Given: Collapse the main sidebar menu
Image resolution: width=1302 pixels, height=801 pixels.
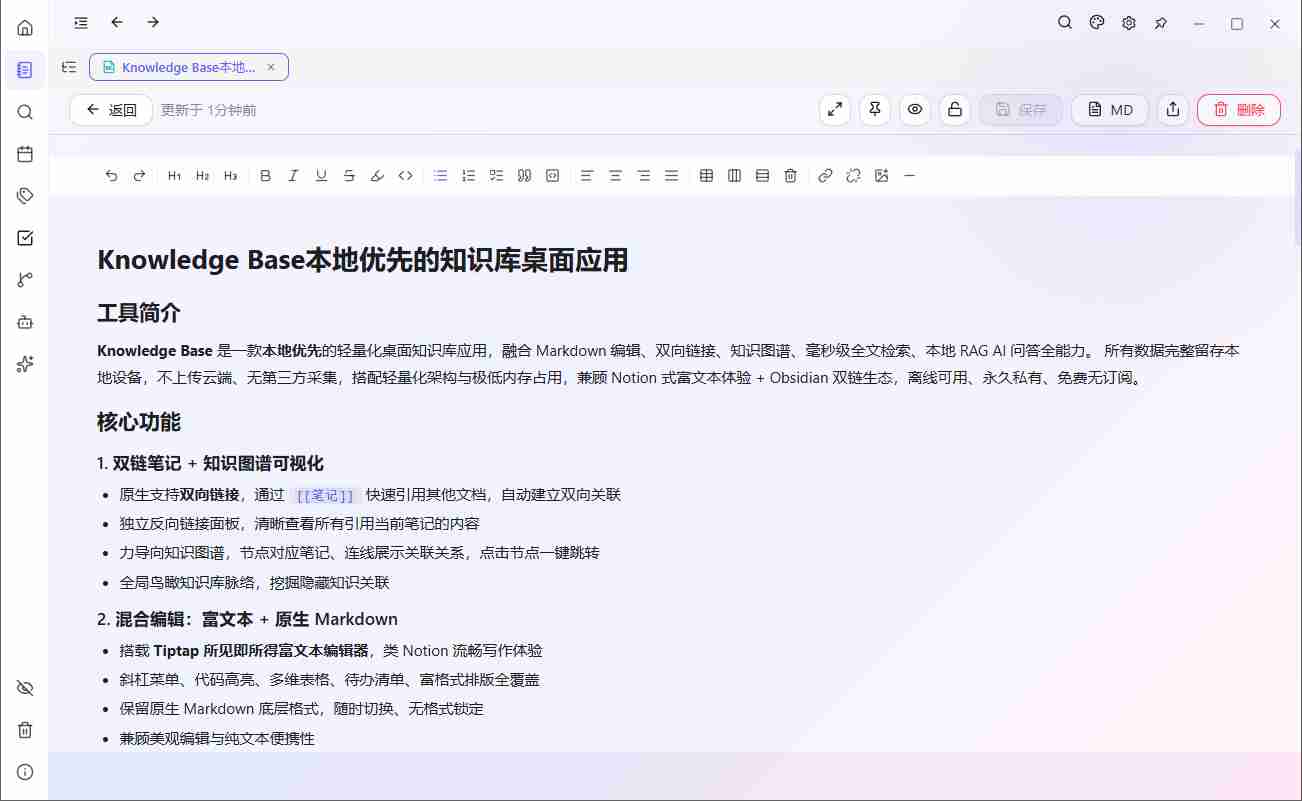Looking at the screenshot, I should [81, 22].
